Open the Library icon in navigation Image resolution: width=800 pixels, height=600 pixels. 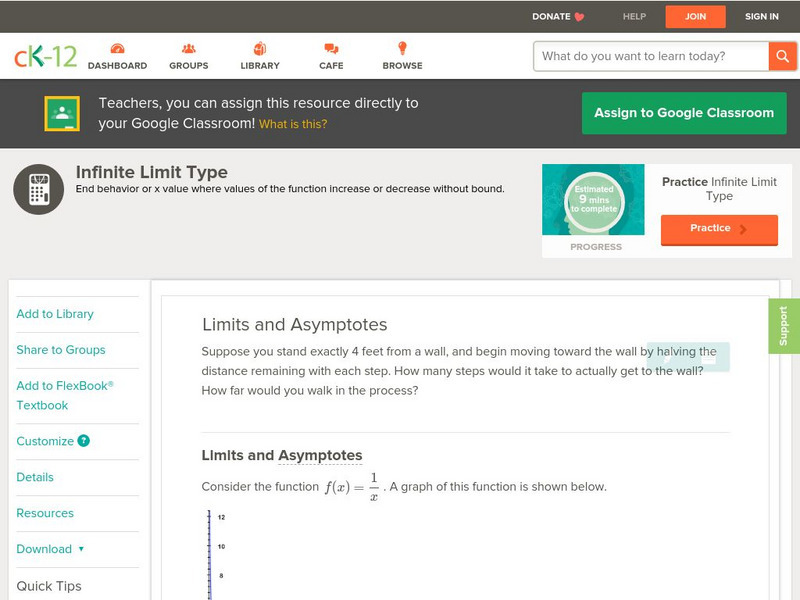(x=260, y=49)
